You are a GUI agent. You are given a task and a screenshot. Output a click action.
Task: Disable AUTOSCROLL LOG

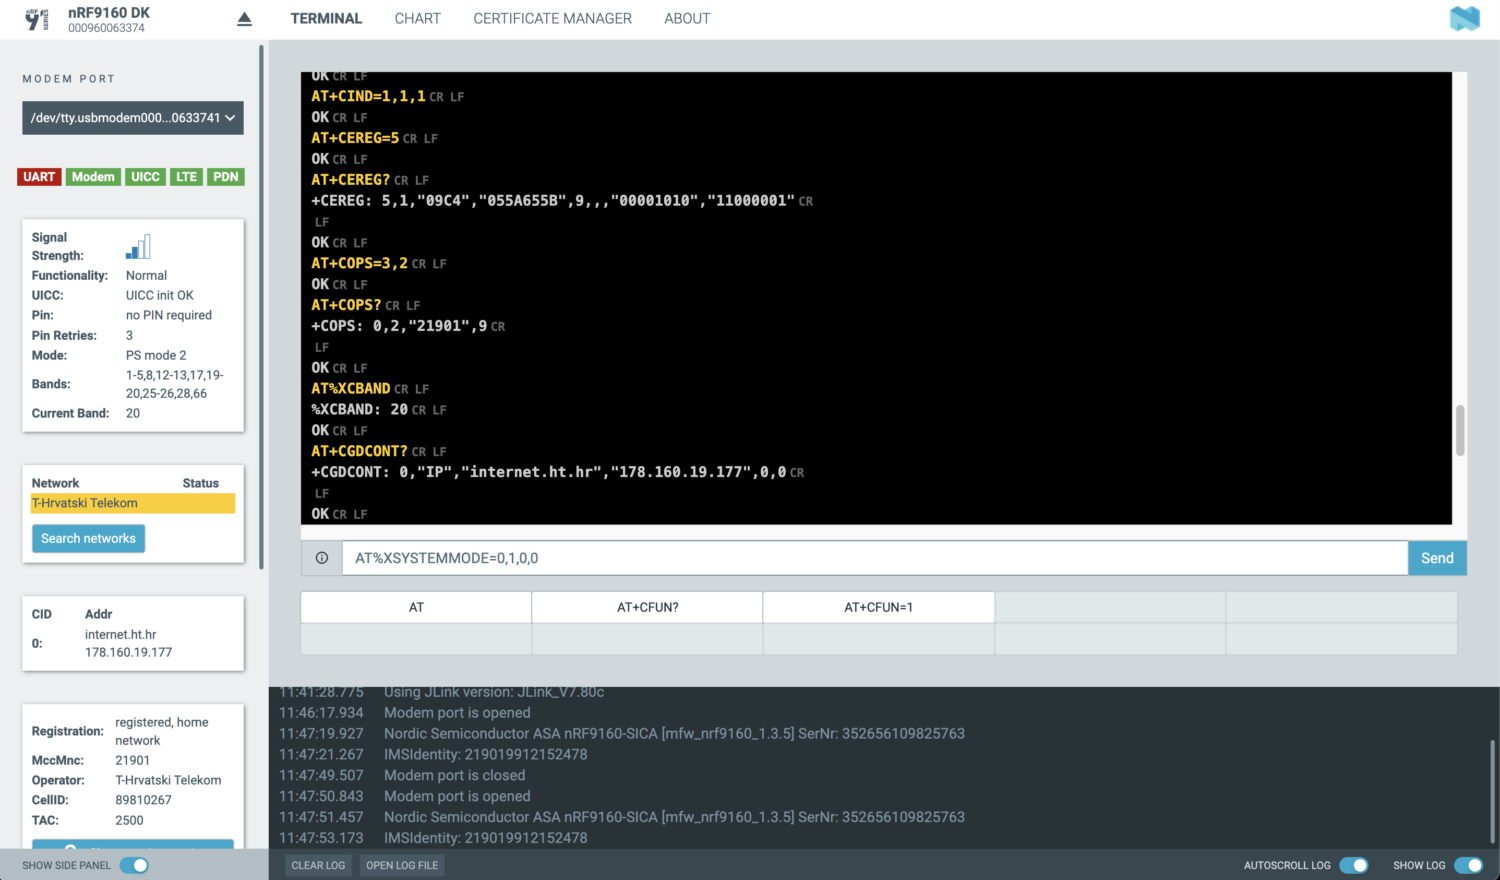pos(1355,864)
